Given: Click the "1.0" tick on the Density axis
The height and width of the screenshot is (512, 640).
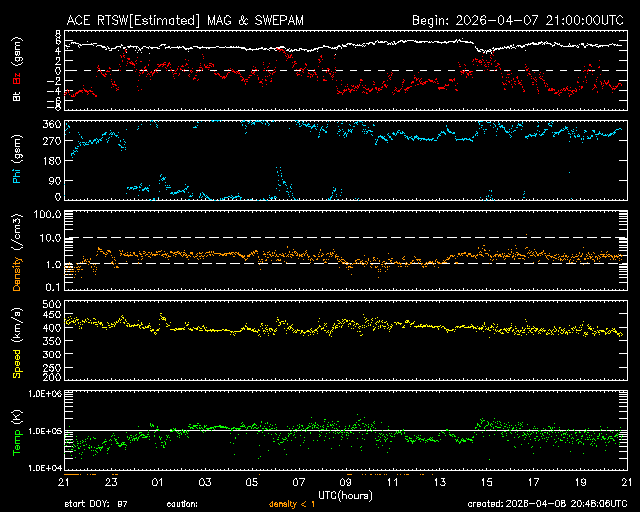Looking at the screenshot, I should tap(53, 265).
